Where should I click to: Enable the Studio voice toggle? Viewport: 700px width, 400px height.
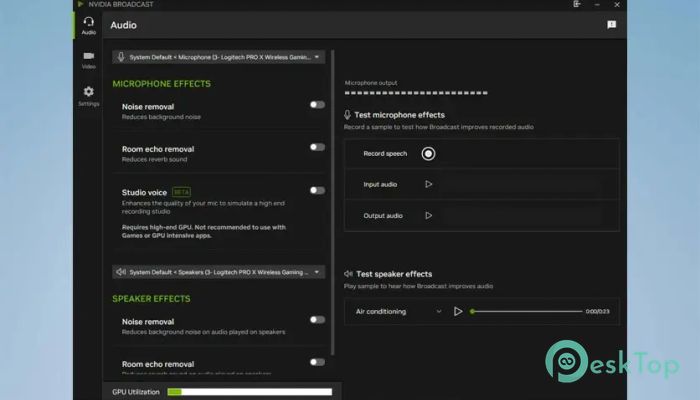[317, 190]
